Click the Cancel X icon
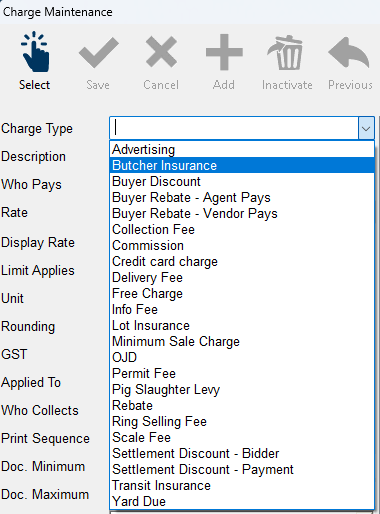380x514 pixels. coord(161,52)
